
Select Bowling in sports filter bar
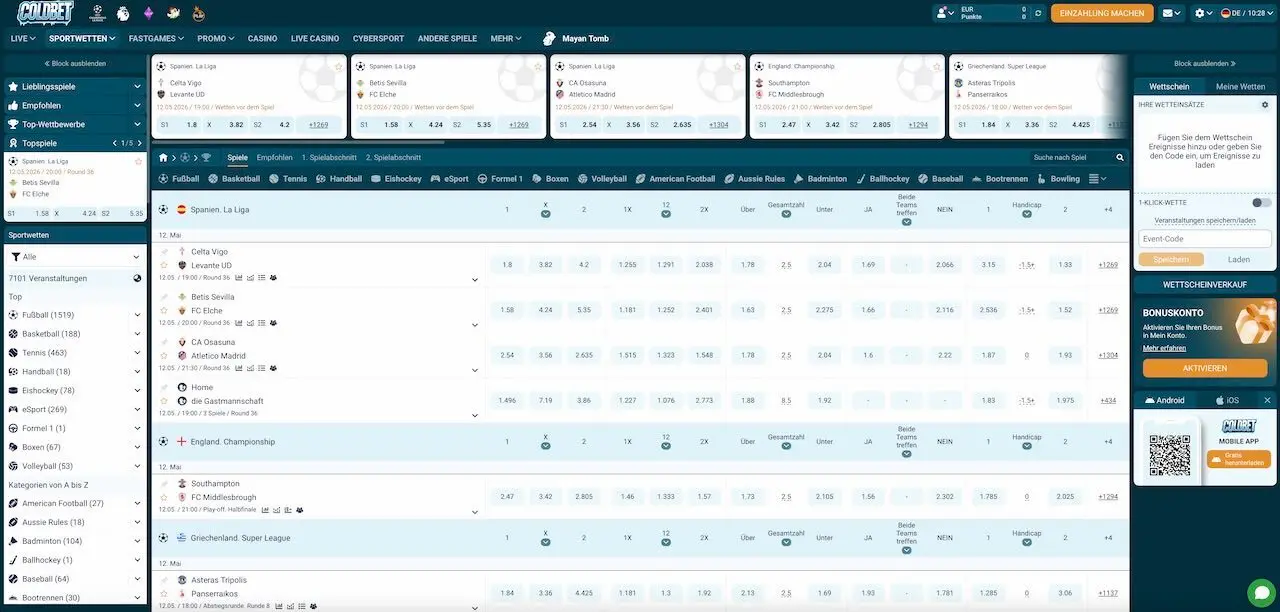pyautogui.click(x=1058, y=179)
